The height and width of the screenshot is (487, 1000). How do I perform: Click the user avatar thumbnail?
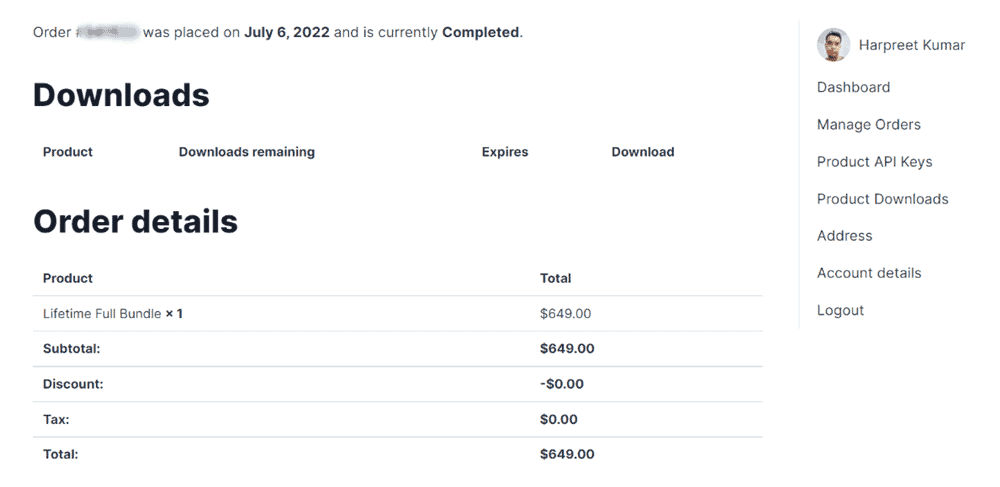pos(833,45)
